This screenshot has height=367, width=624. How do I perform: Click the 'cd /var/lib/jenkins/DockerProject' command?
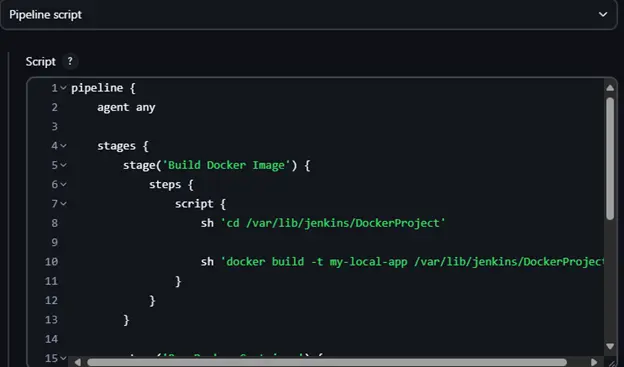point(333,223)
